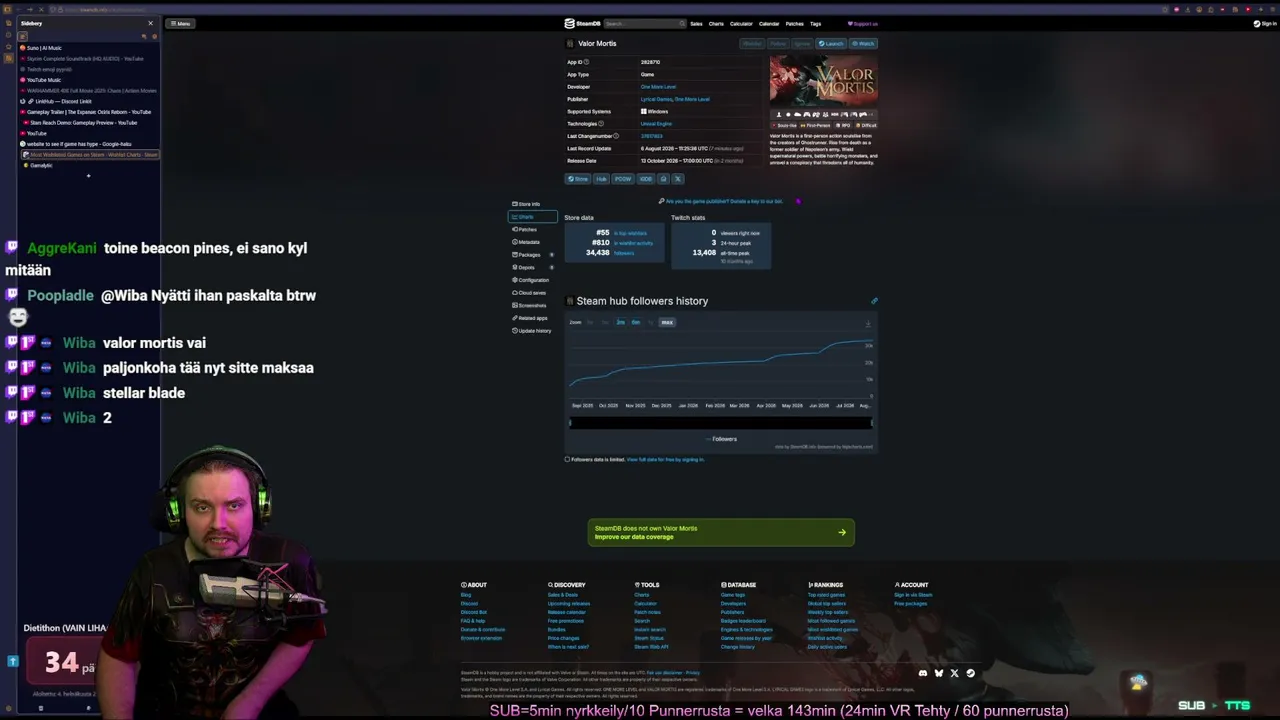Click the Last Changenumber help icon
Image resolution: width=1280 pixels, height=720 pixels.
(x=616, y=136)
